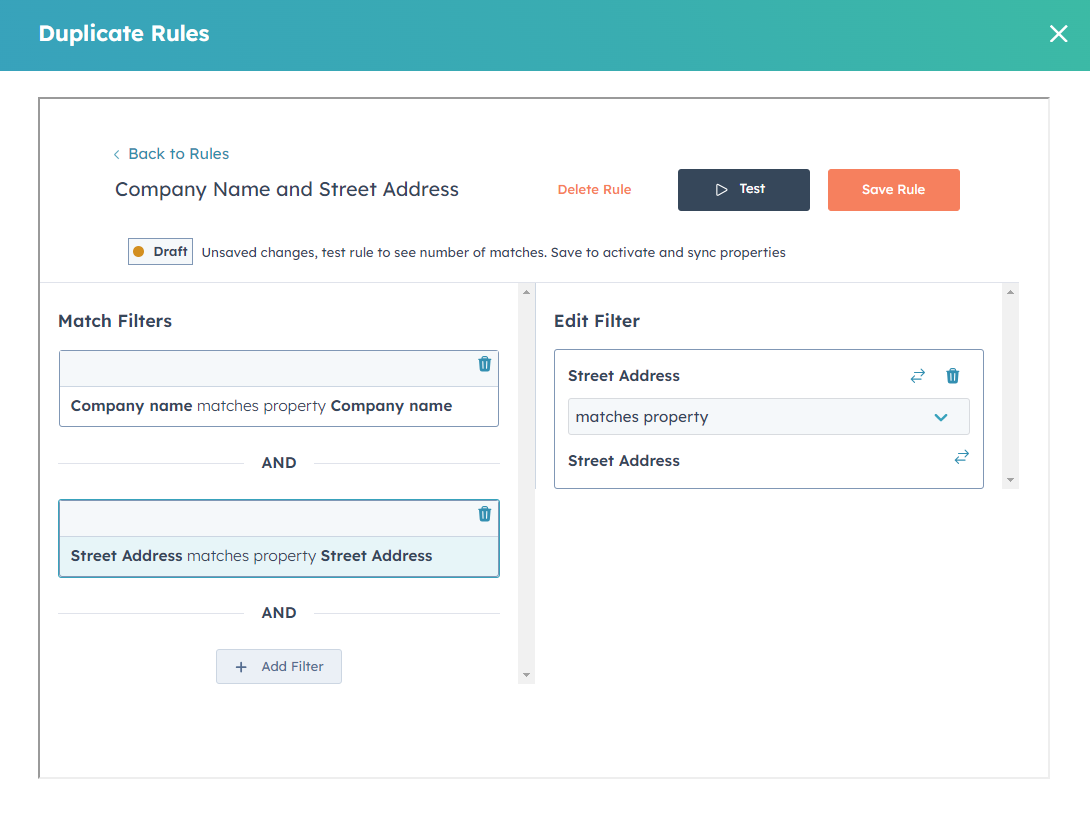
Task: Save the duplicate rule
Action: [893, 189]
